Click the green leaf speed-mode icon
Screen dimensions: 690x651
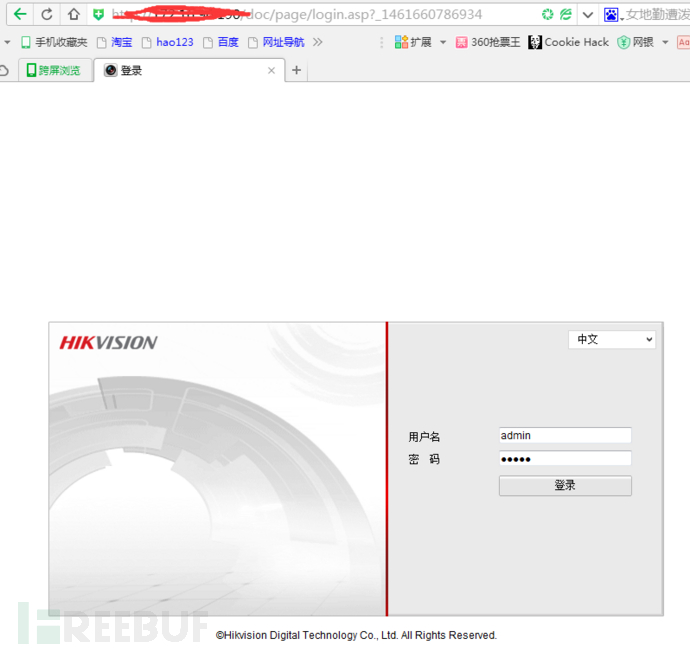tap(566, 15)
